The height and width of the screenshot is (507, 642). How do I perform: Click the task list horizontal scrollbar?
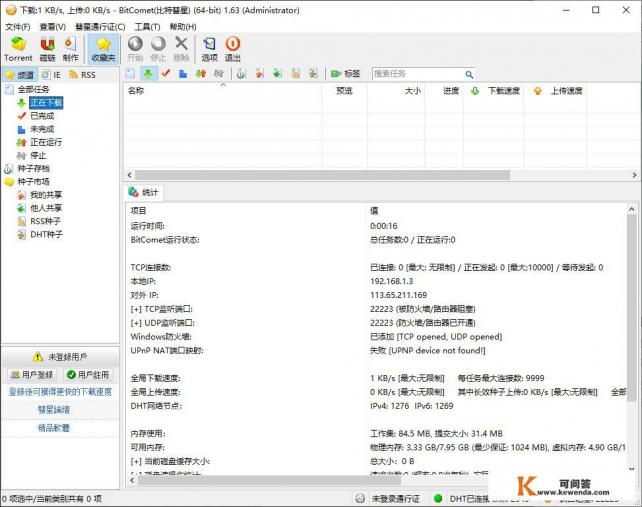coord(322,175)
